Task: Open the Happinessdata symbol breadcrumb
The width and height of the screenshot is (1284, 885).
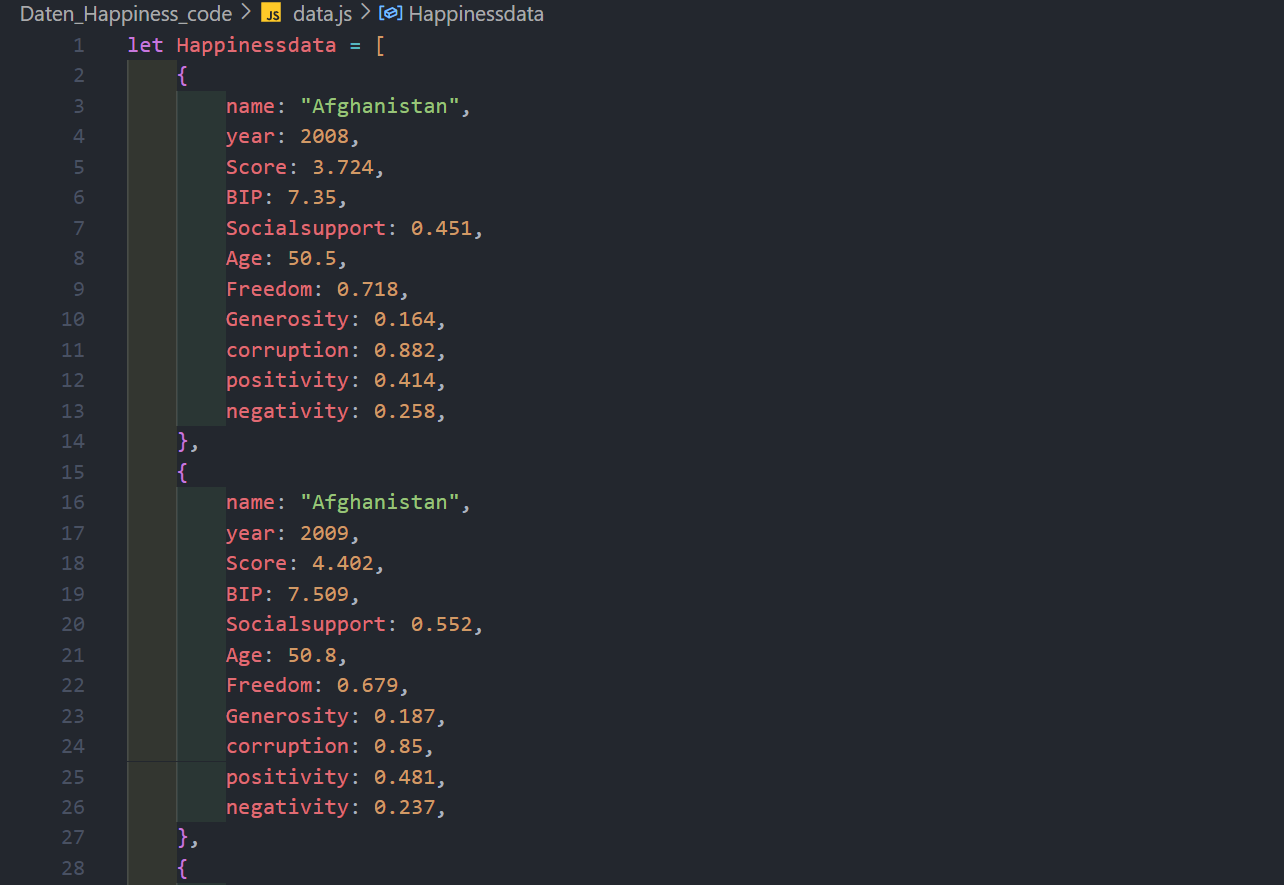Action: click(x=476, y=14)
